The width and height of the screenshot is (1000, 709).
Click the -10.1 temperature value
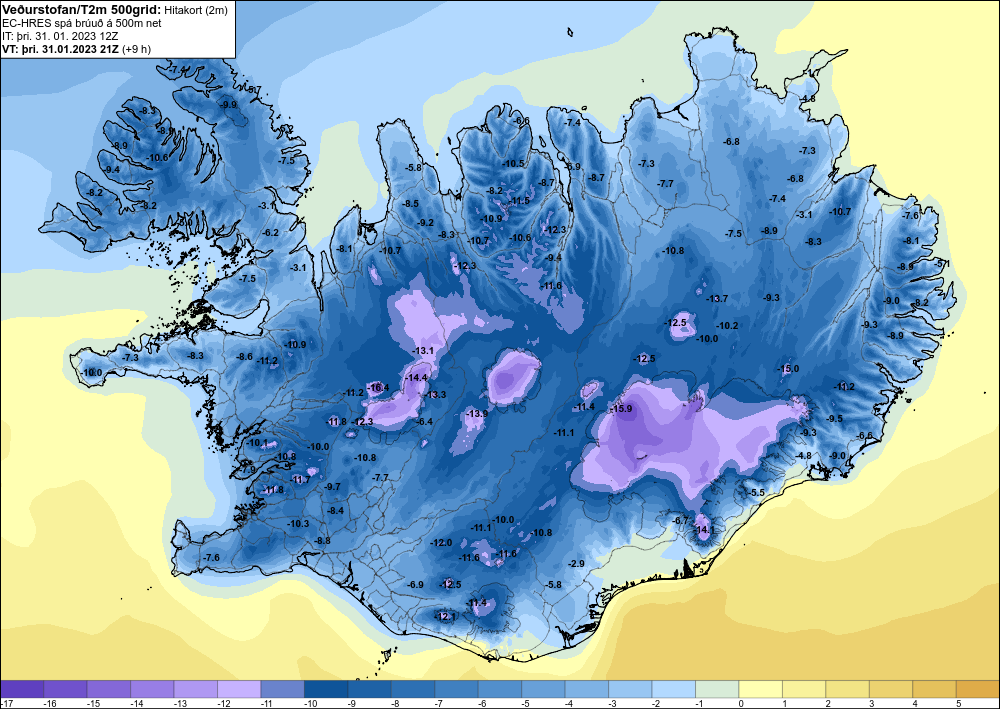pos(258,442)
